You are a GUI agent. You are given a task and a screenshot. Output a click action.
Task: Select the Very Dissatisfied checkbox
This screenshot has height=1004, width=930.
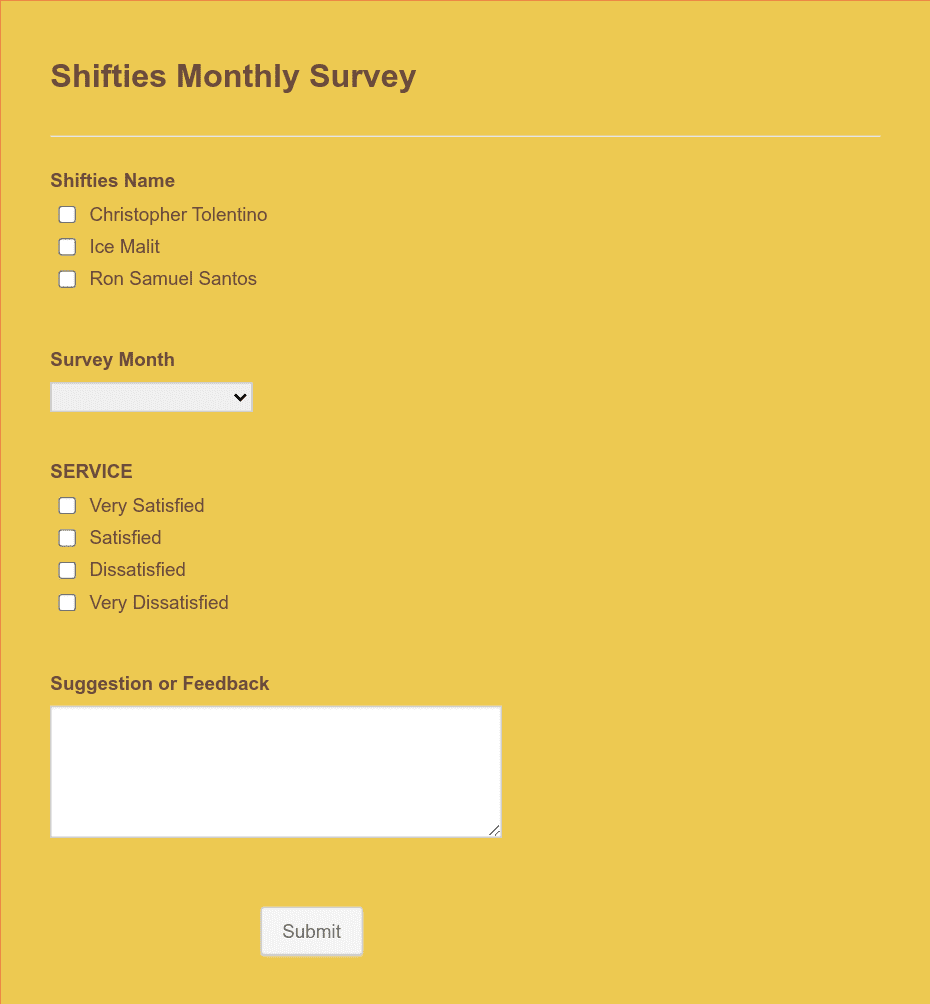pyautogui.click(x=66, y=602)
